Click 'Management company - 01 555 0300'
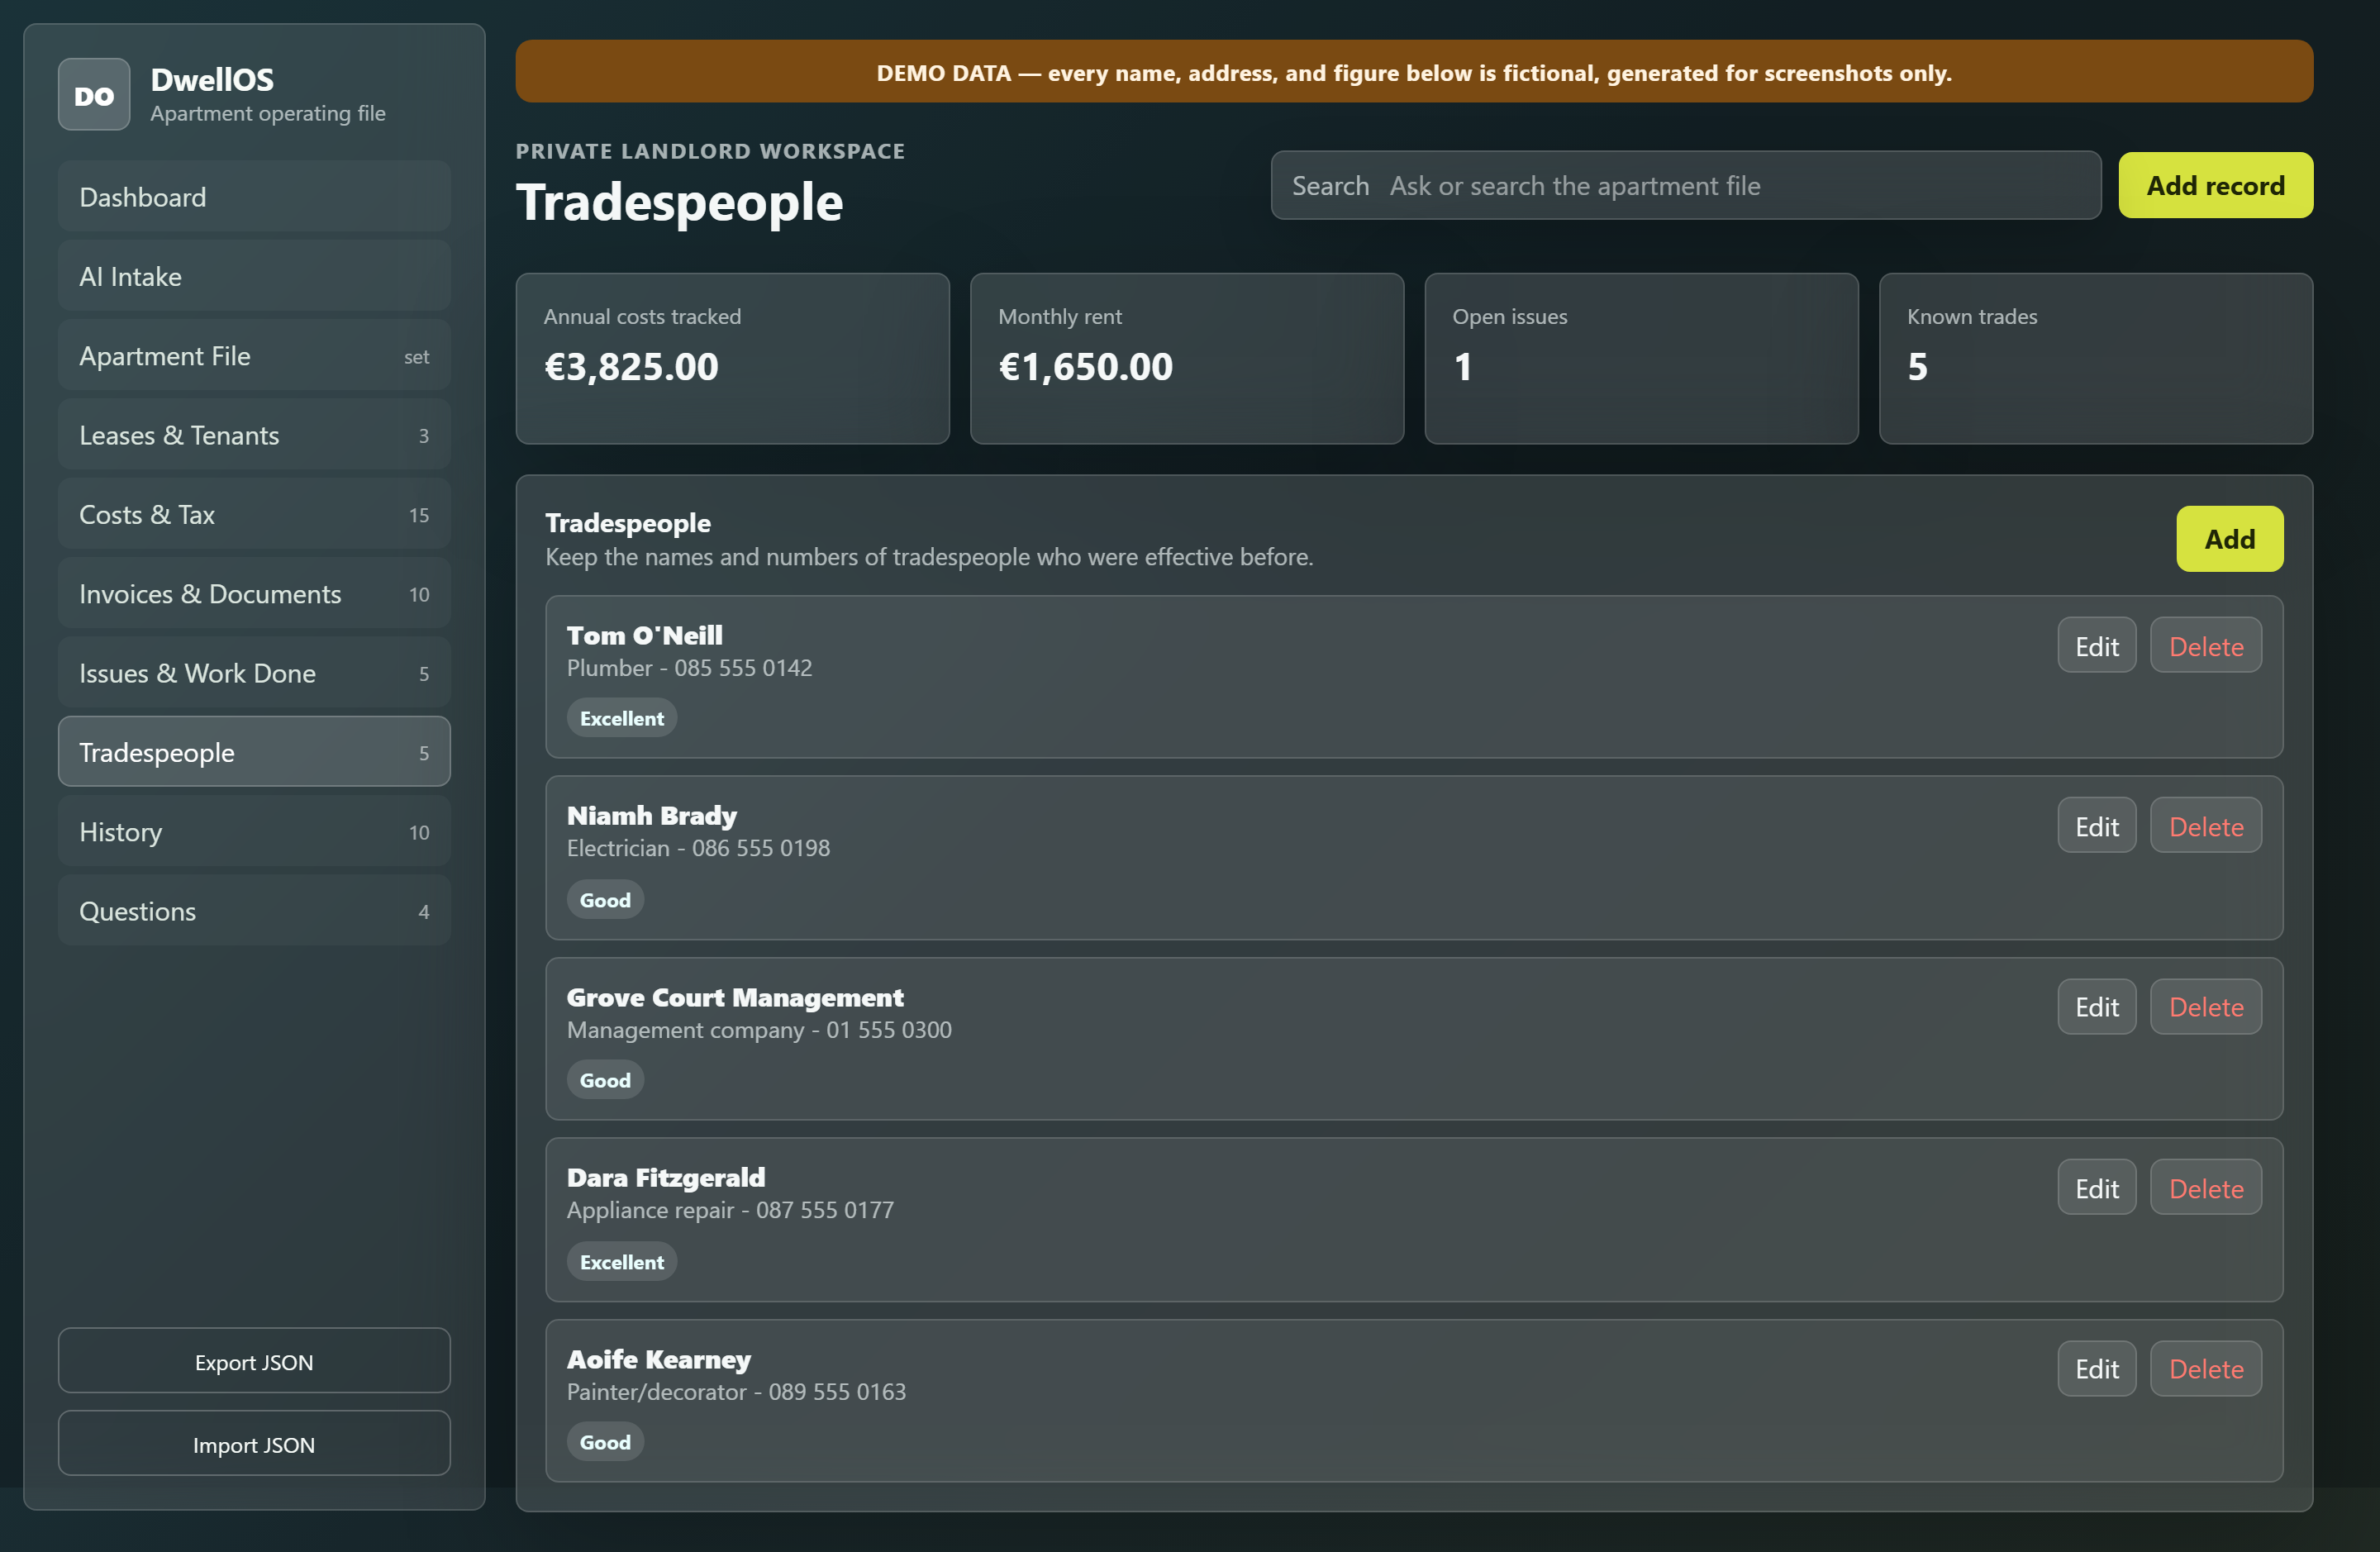 pos(759,1029)
